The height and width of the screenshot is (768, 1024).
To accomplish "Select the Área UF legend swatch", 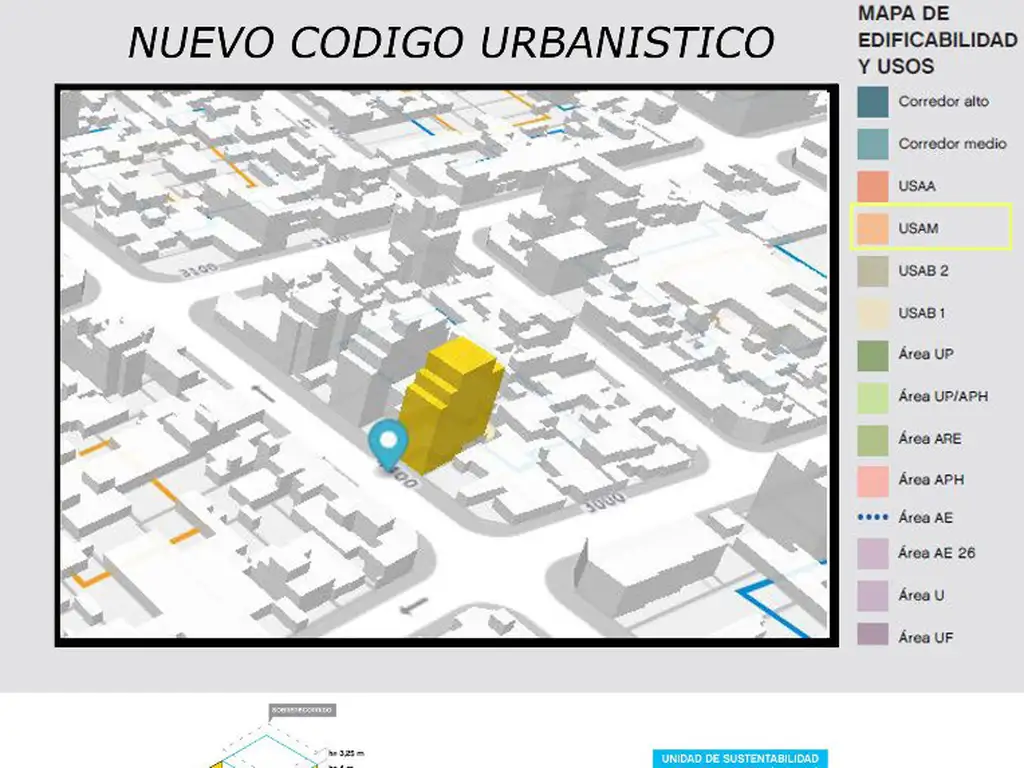I will pyautogui.click(x=872, y=637).
